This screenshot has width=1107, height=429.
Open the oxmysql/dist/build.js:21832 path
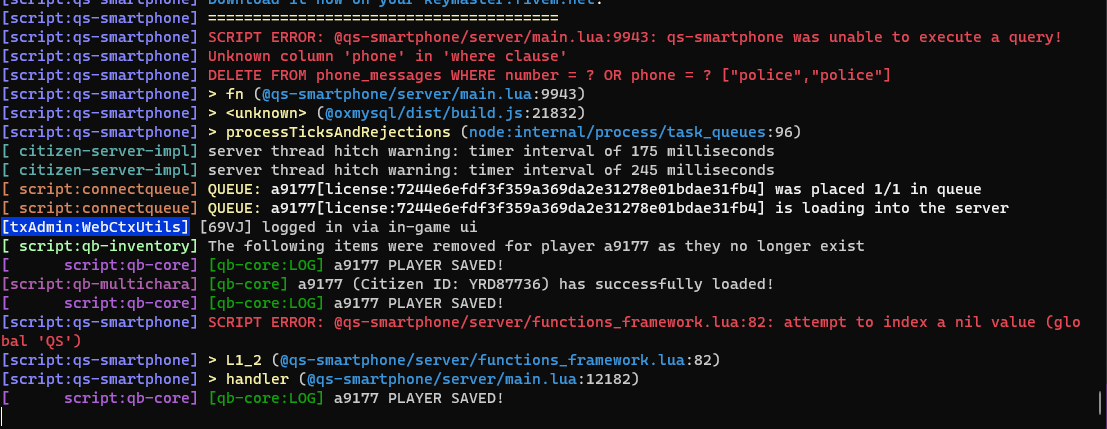coord(455,113)
